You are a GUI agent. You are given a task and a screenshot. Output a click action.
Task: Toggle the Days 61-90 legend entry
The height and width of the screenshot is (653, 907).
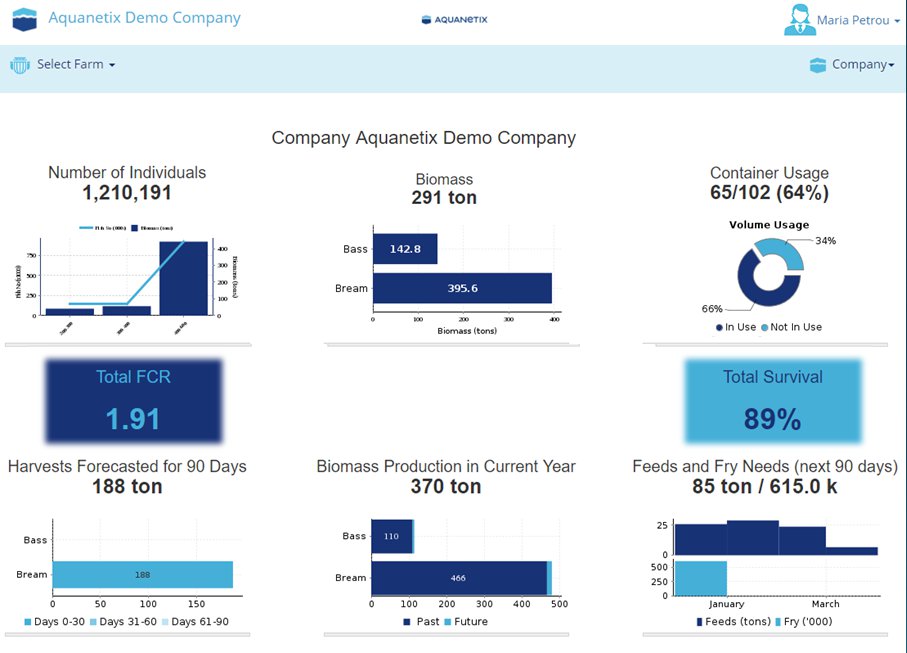[195, 622]
